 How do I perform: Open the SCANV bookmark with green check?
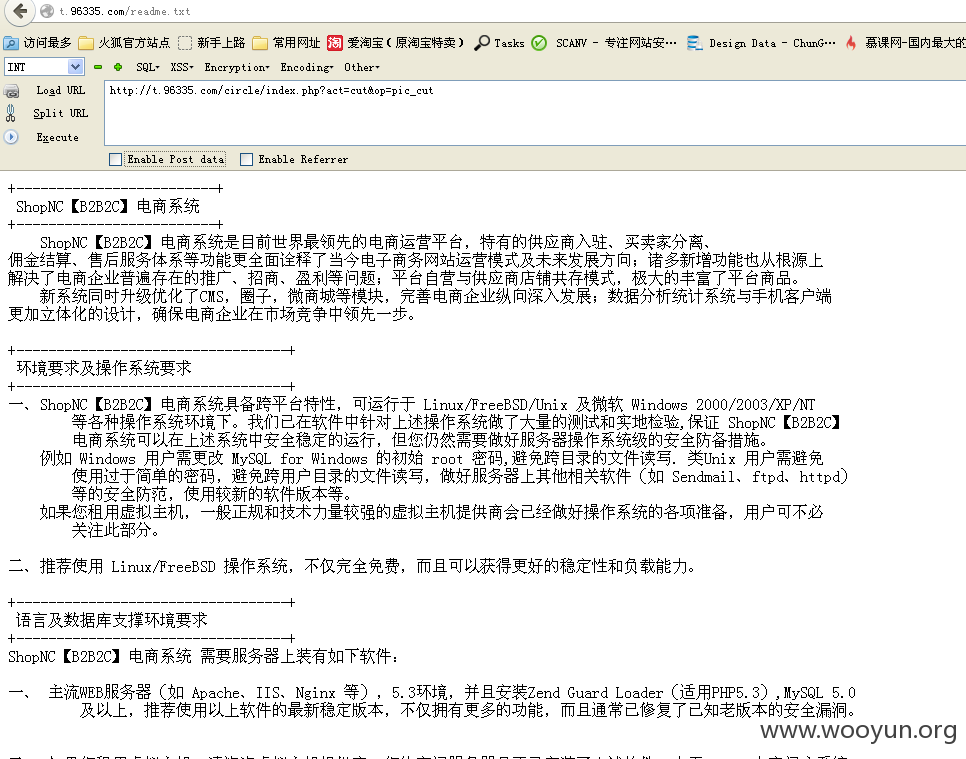pos(604,43)
